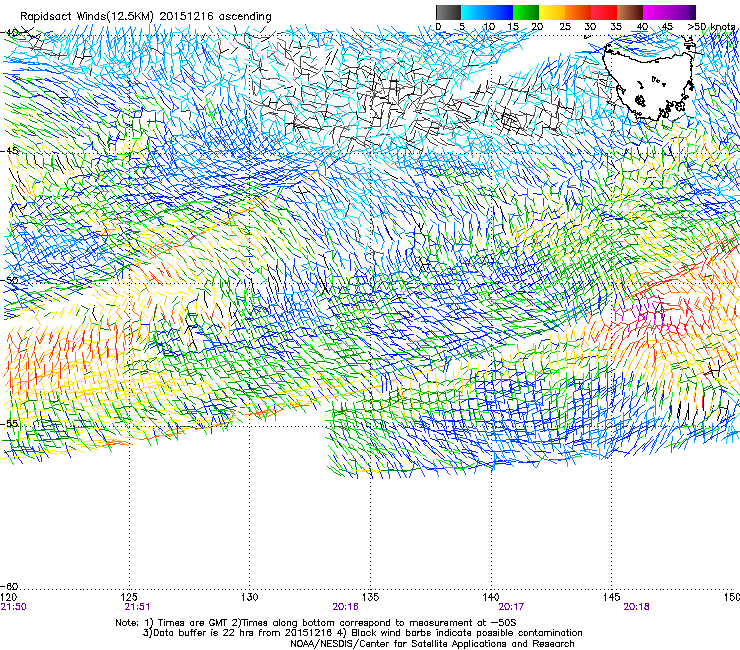Click the 'Note: 1) Times are GMT' text
Screen dimensions: 740x650
click(172, 623)
